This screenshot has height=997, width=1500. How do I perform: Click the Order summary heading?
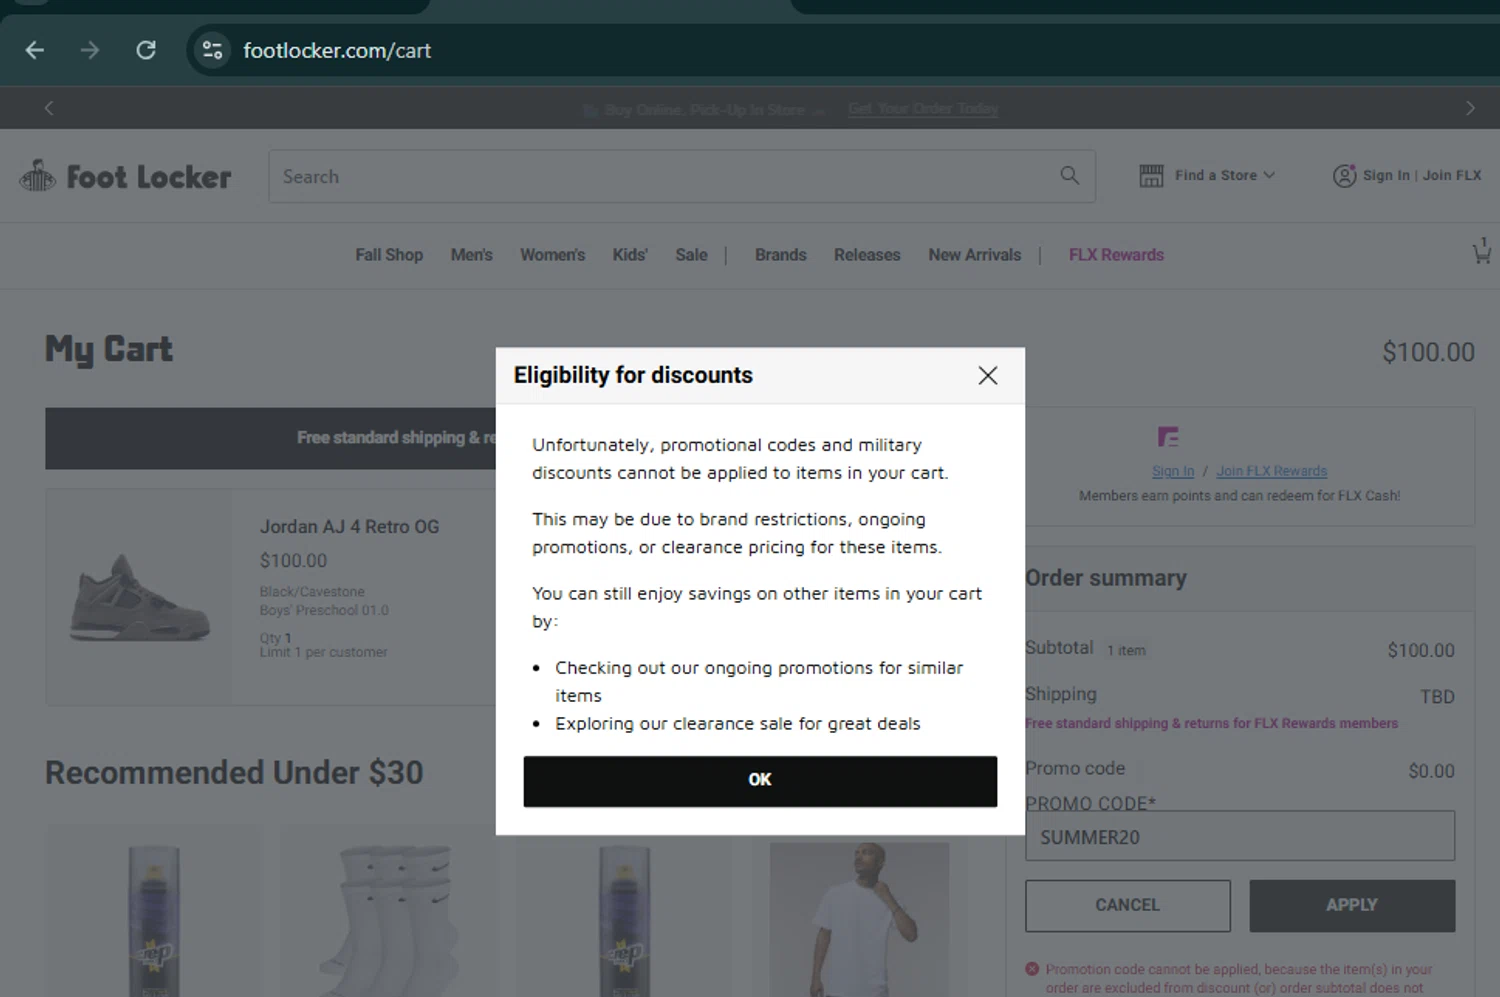tap(1106, 578)
